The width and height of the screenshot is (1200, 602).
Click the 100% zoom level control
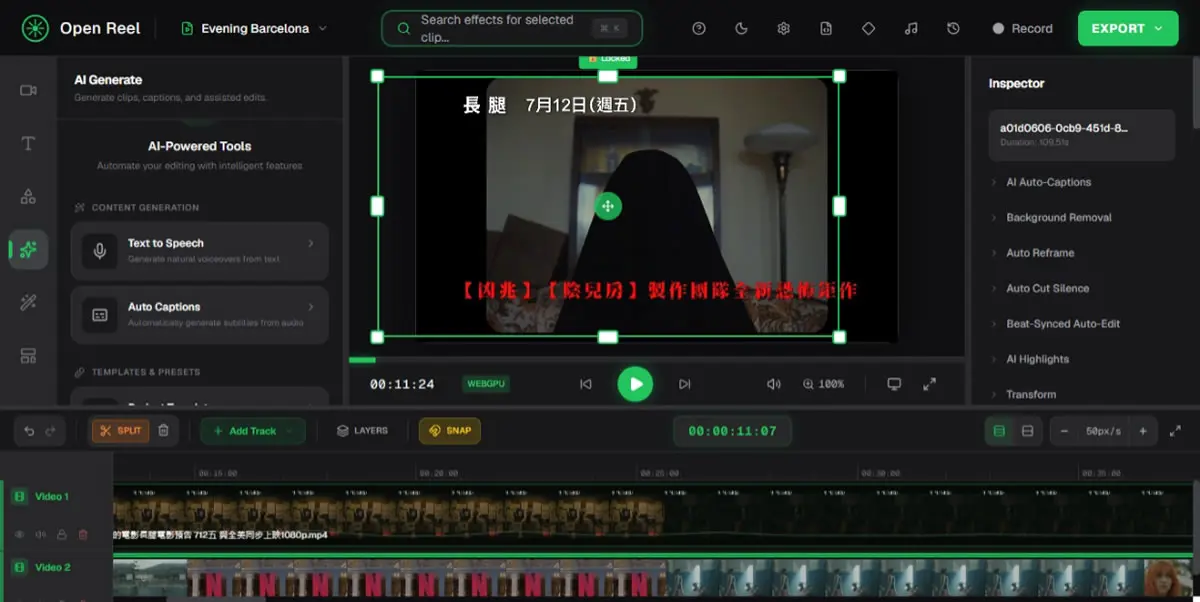point(823,384)
